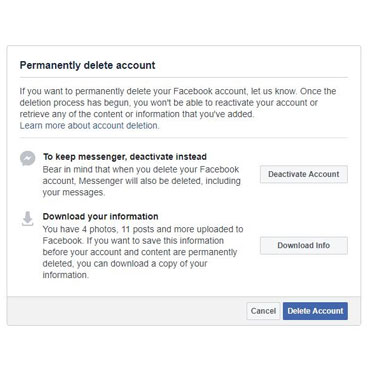Click the line account, Messenger will also be deleted
Screen dimensions: 370x376
141,181
